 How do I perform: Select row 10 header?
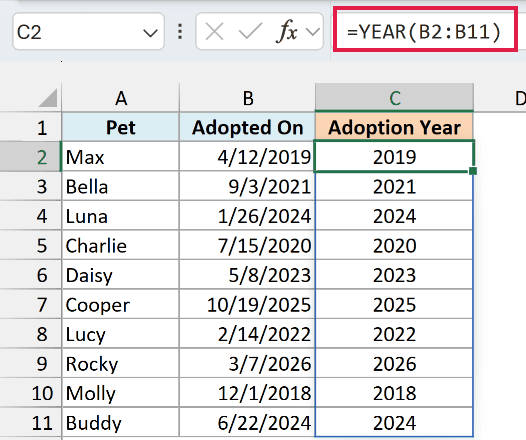pyautogui.click(x=31, y=393)
